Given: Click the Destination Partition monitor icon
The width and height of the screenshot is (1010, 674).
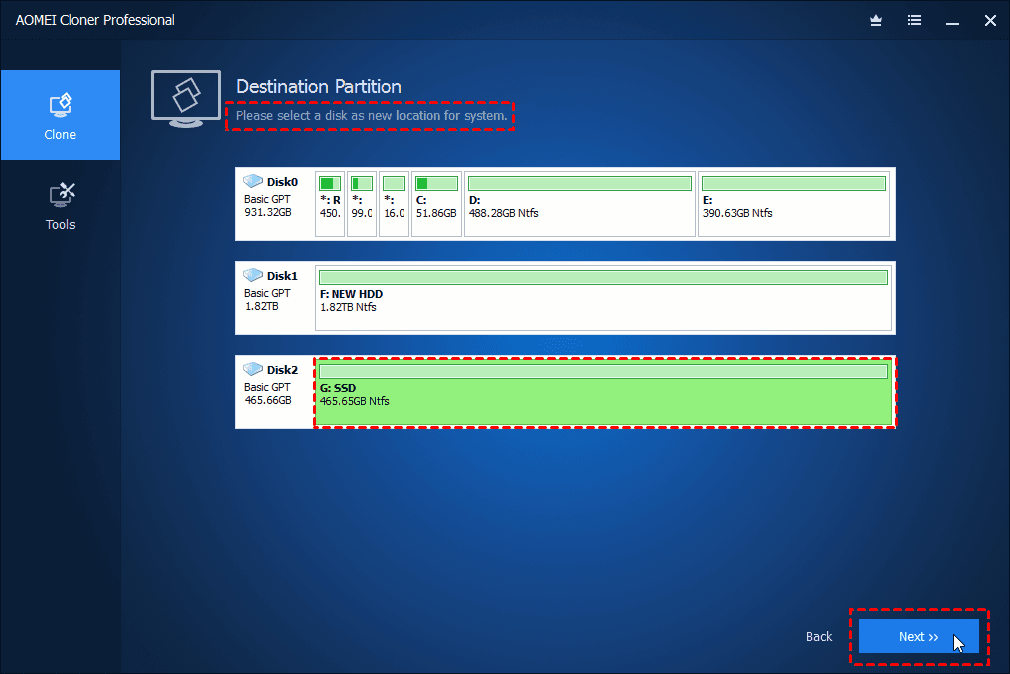Looking at the screenshot, I should tap(186, 99).
